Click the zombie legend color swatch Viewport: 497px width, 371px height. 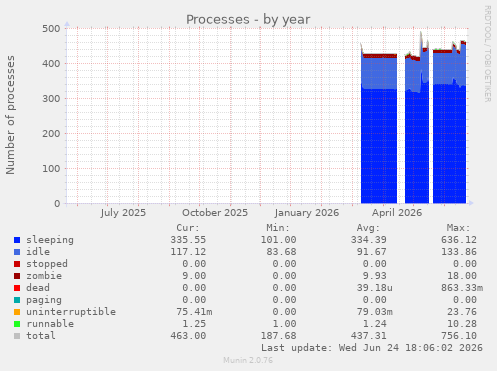pyautogui.click(x=17, y=276)
